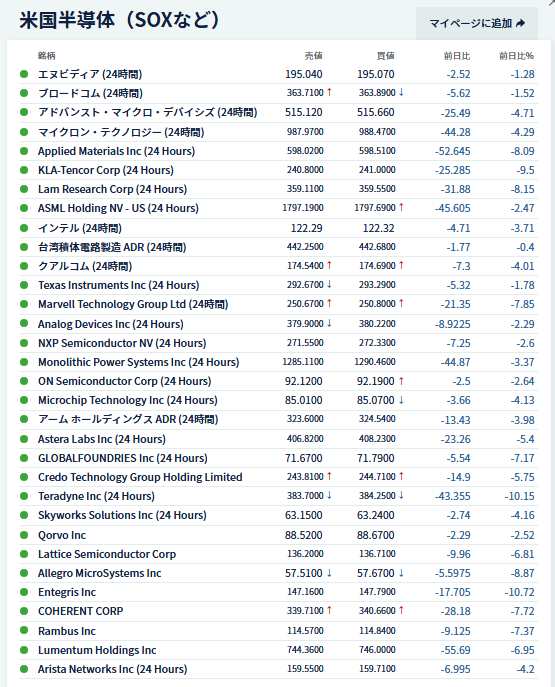Select Lattice Semiconductor Corp
555x687 pixels.
tap(107, 554)
